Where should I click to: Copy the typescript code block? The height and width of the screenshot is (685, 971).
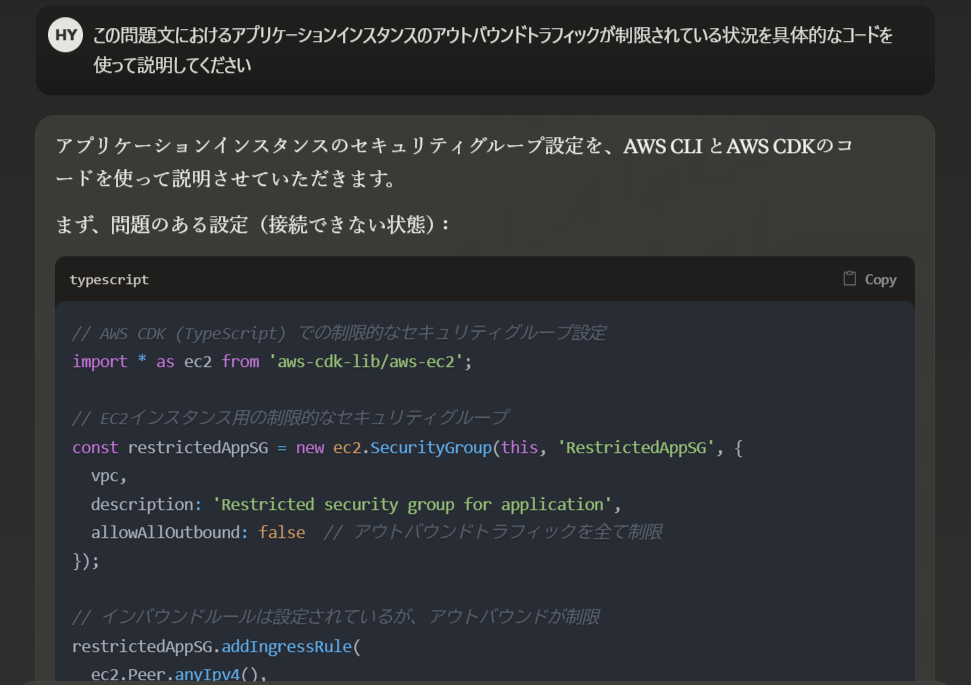[x=870, y=279]
